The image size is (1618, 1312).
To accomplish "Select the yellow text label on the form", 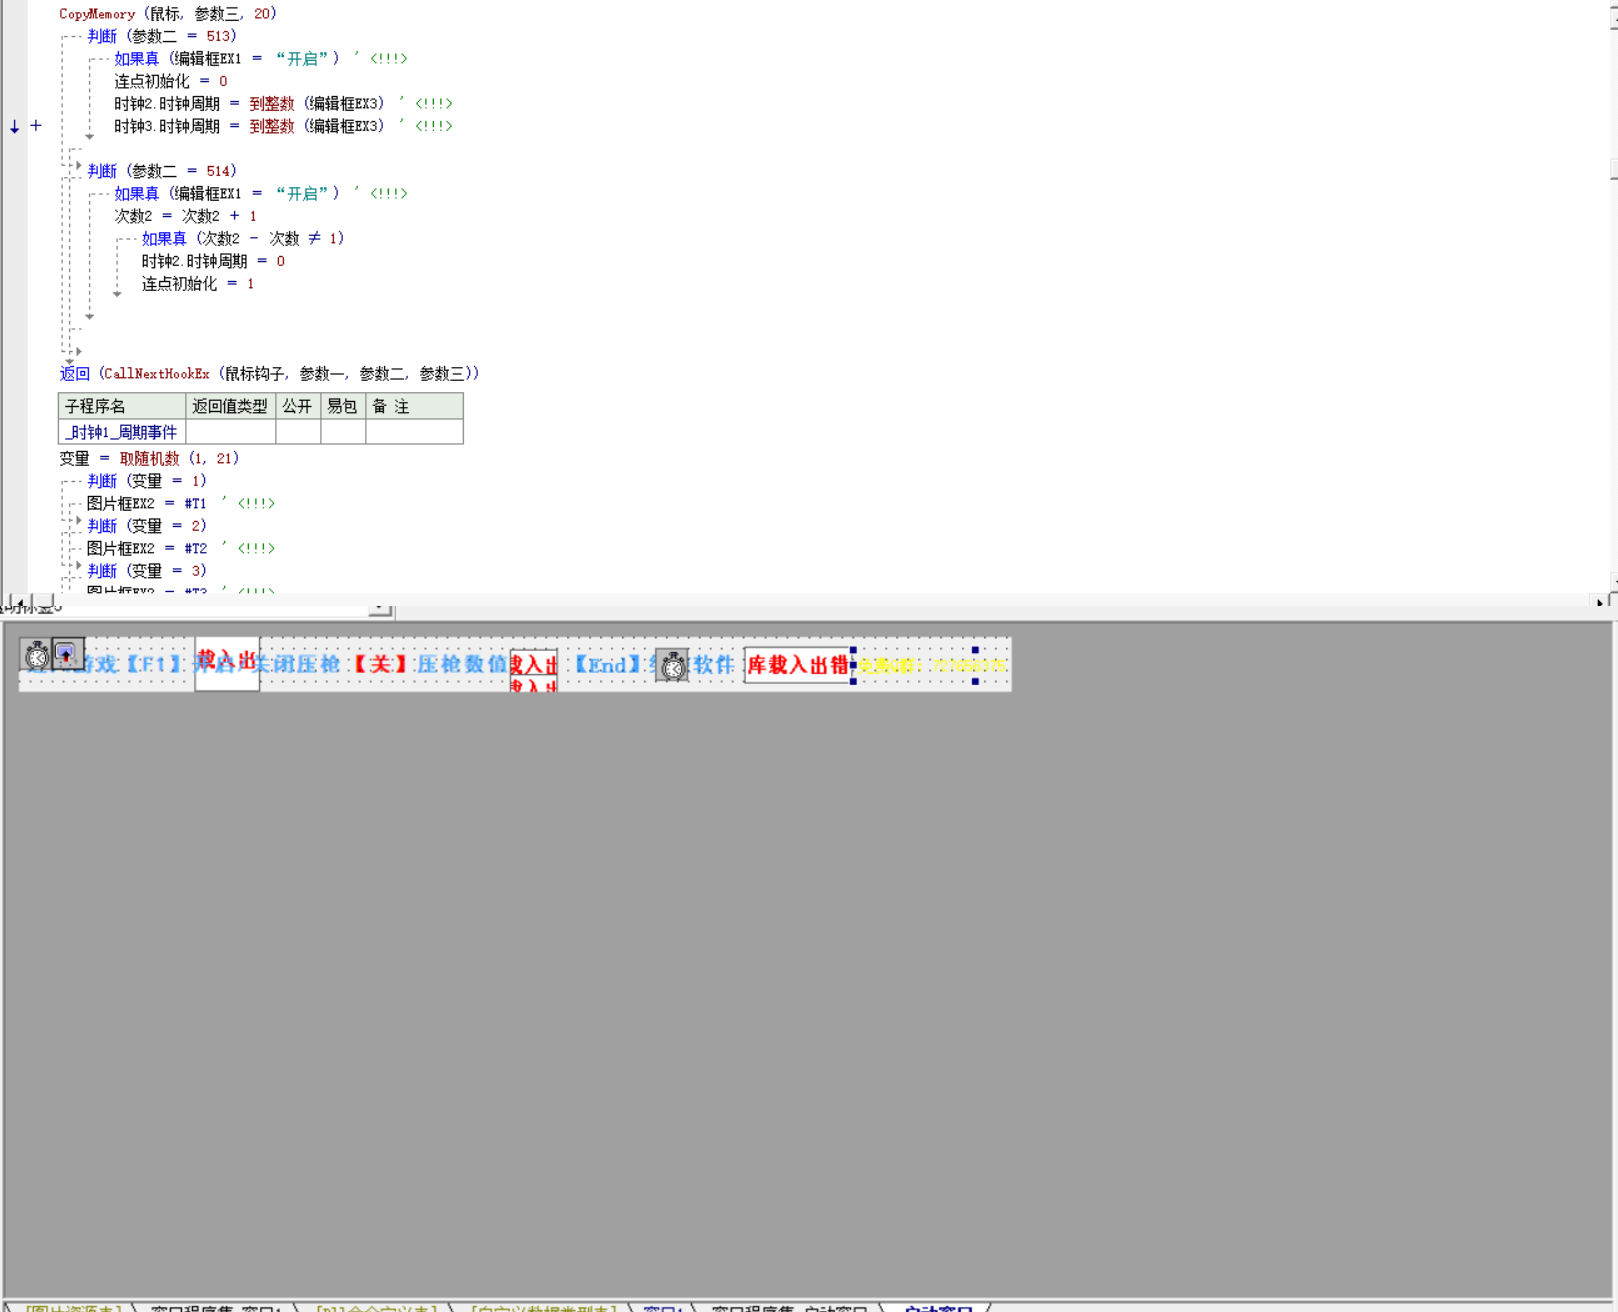I will pyautogui.click(x=932, y=666).
